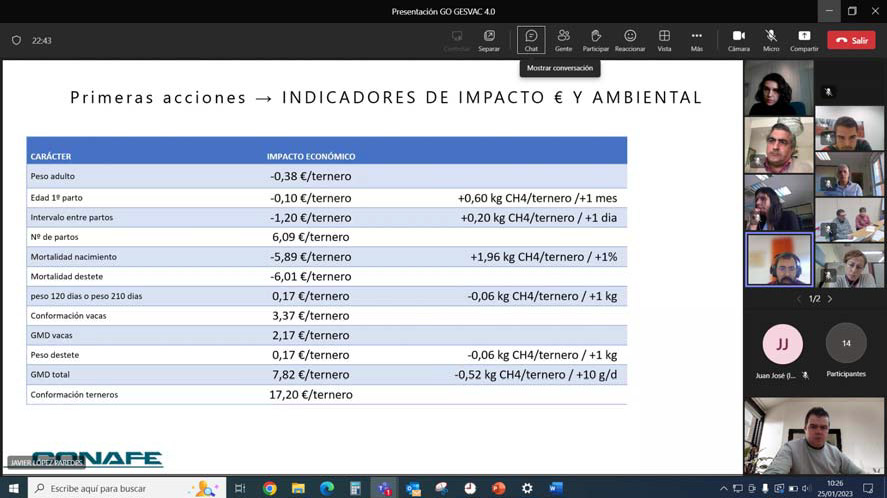This screenshot has width=887, height=498.
Task: Switch to Microsoft Teams on the taskbar
Action: click(385, 488)
